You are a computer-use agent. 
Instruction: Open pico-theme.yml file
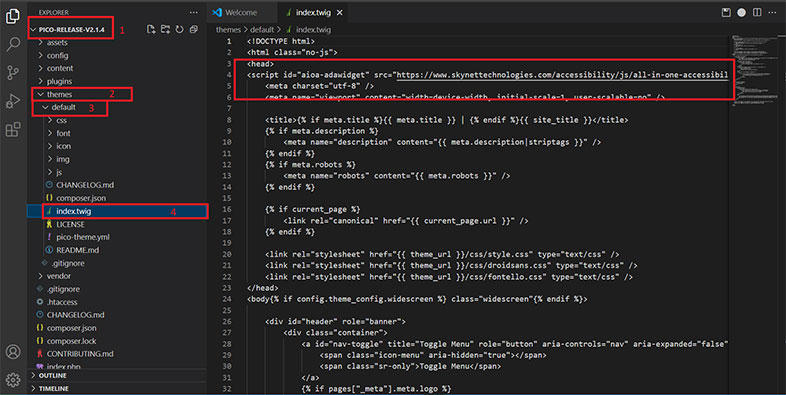83,237
